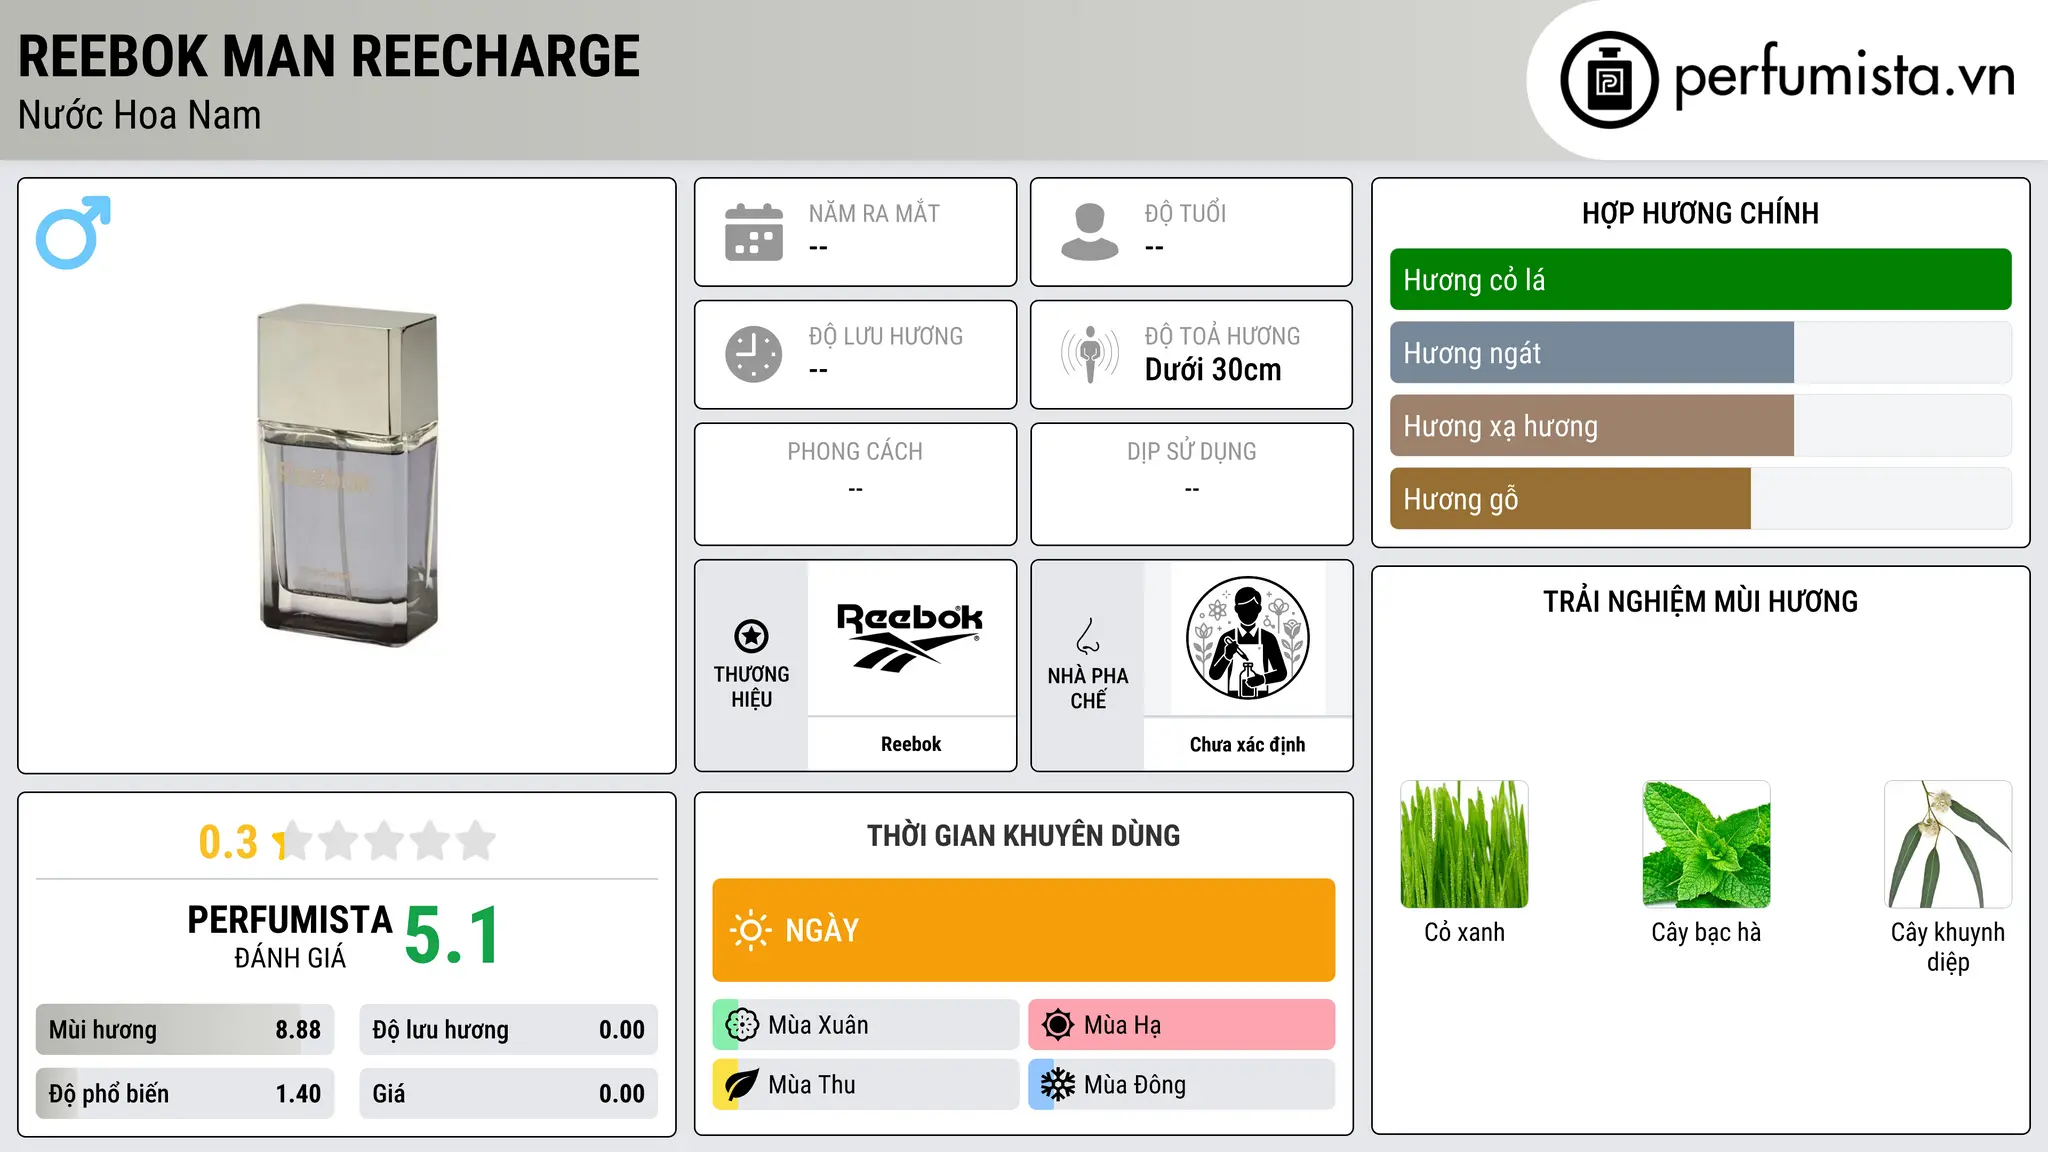Click the DỊP SỬ DỤNG label
Viewport: 2048px width, 1152px height.
point(1191,452)
